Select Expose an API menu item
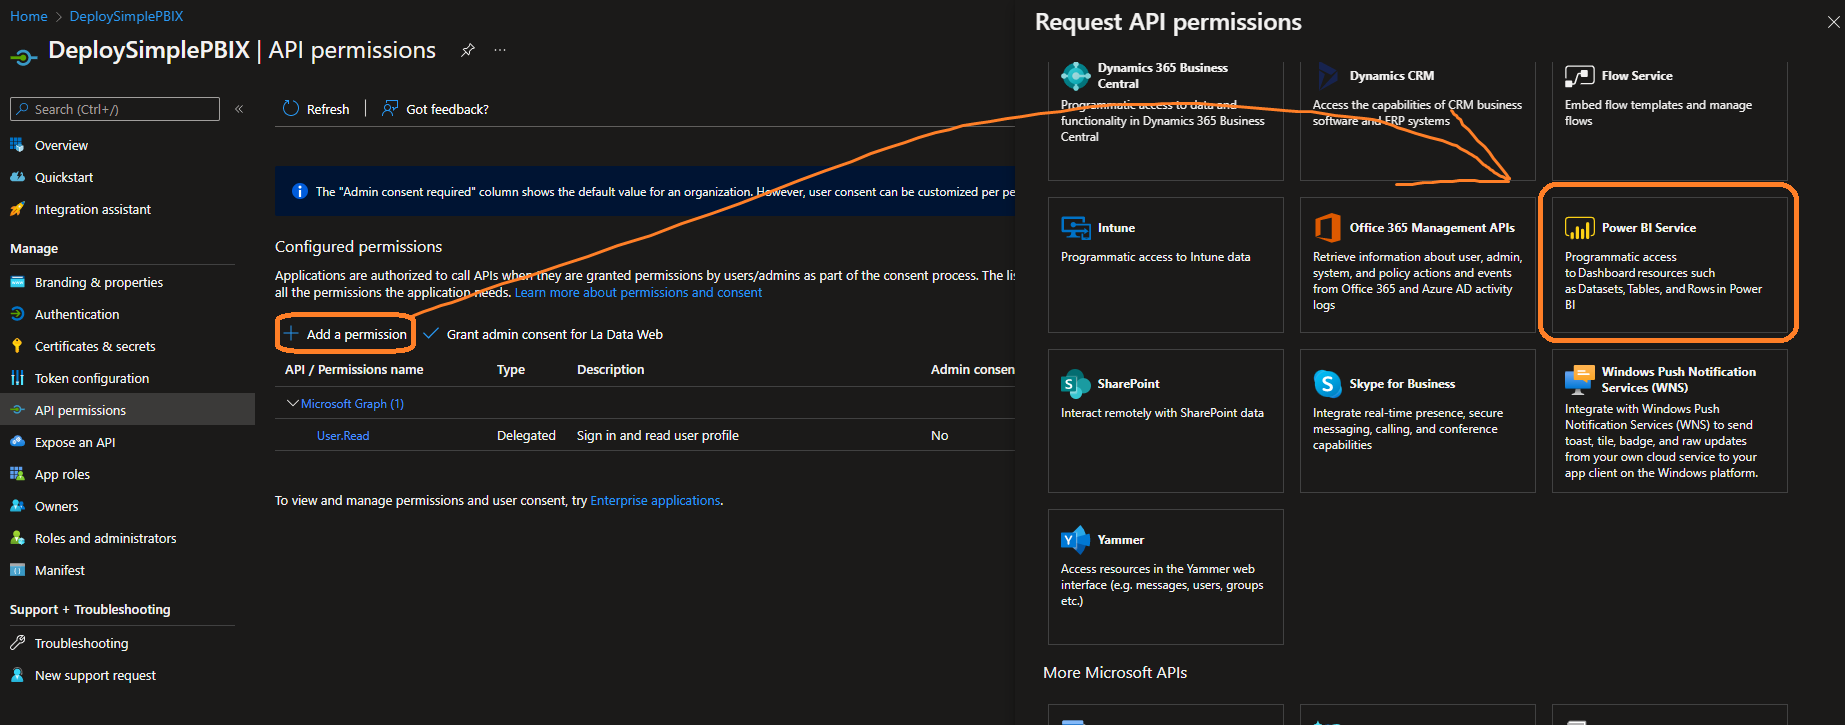The image size is (1845, 725). coord(75,442)
